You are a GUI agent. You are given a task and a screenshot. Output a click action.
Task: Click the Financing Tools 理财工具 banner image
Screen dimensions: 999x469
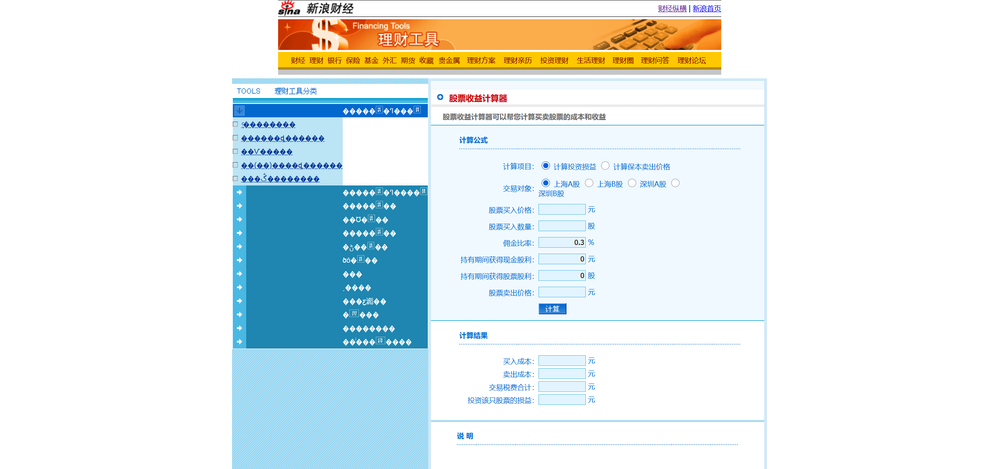click(x=500, y=34)
